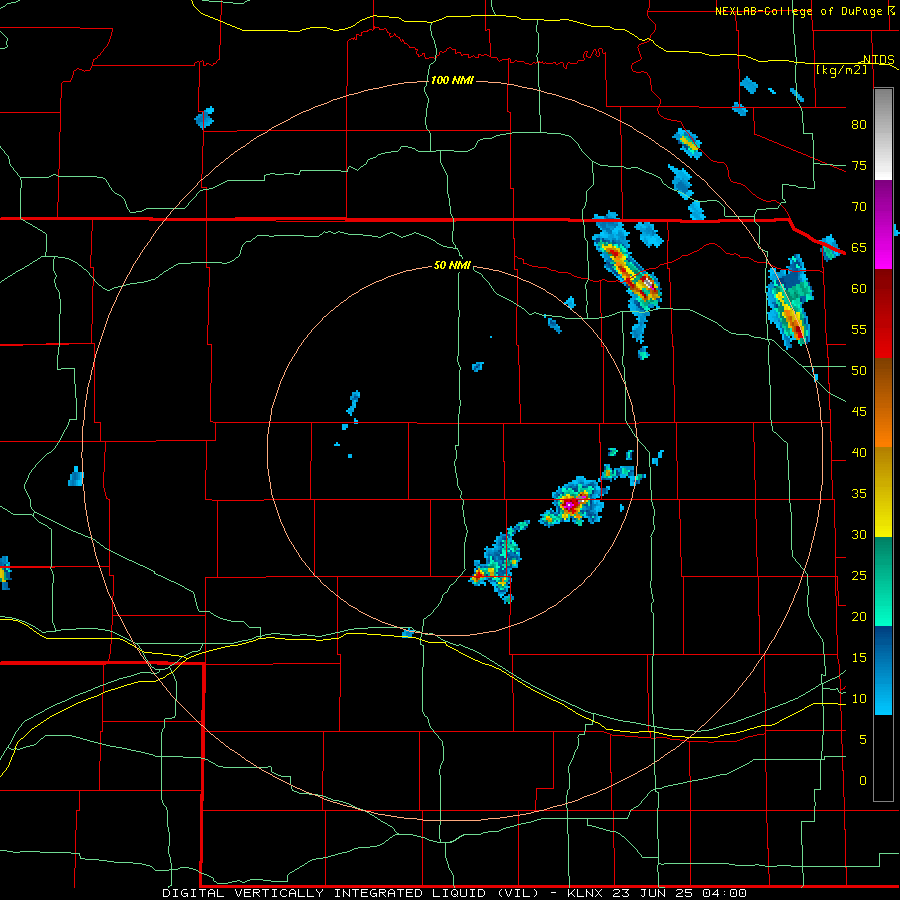900x900 pixels.
Task: Select the 70 value on the VIL scale
Action: point(859,207)
